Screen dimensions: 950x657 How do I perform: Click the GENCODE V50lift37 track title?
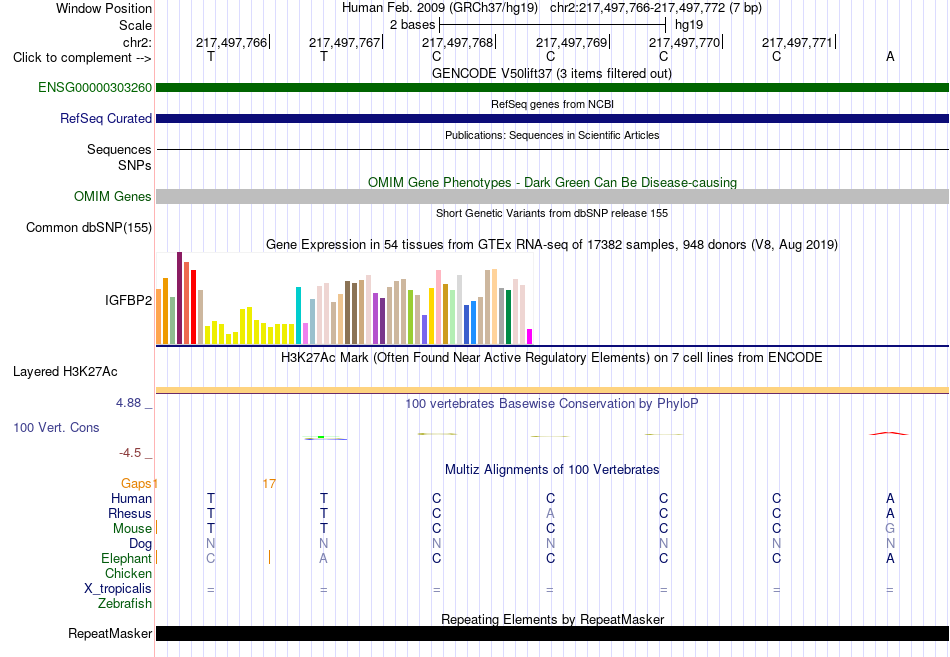551,73
